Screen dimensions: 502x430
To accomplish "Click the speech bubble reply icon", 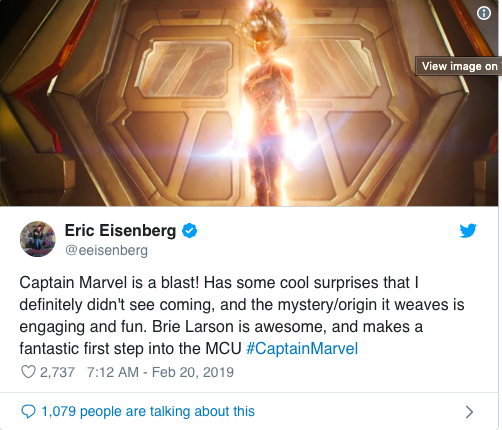I will tap(28, 411).
